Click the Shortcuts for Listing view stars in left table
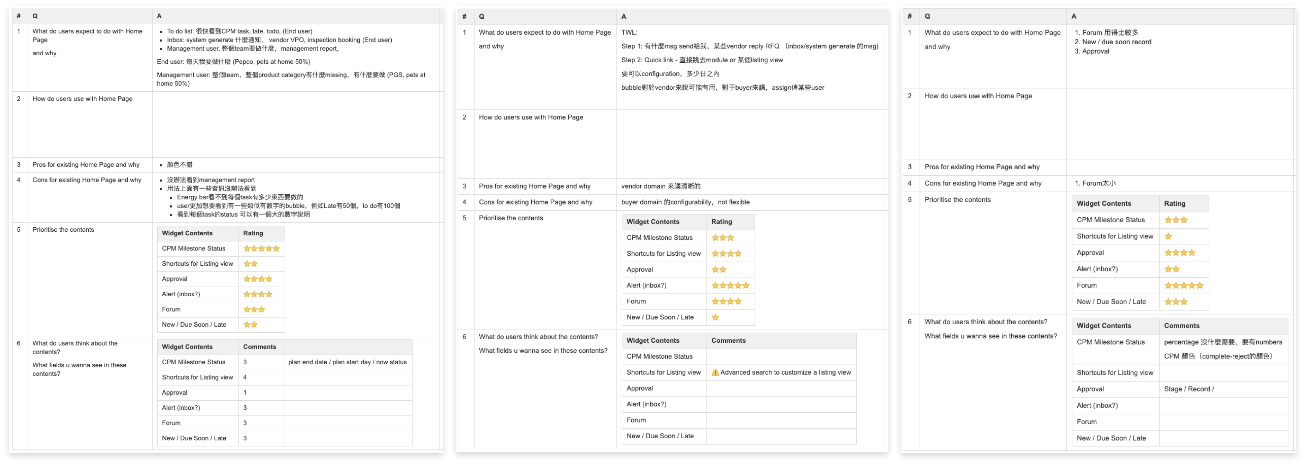 point(251,263)
